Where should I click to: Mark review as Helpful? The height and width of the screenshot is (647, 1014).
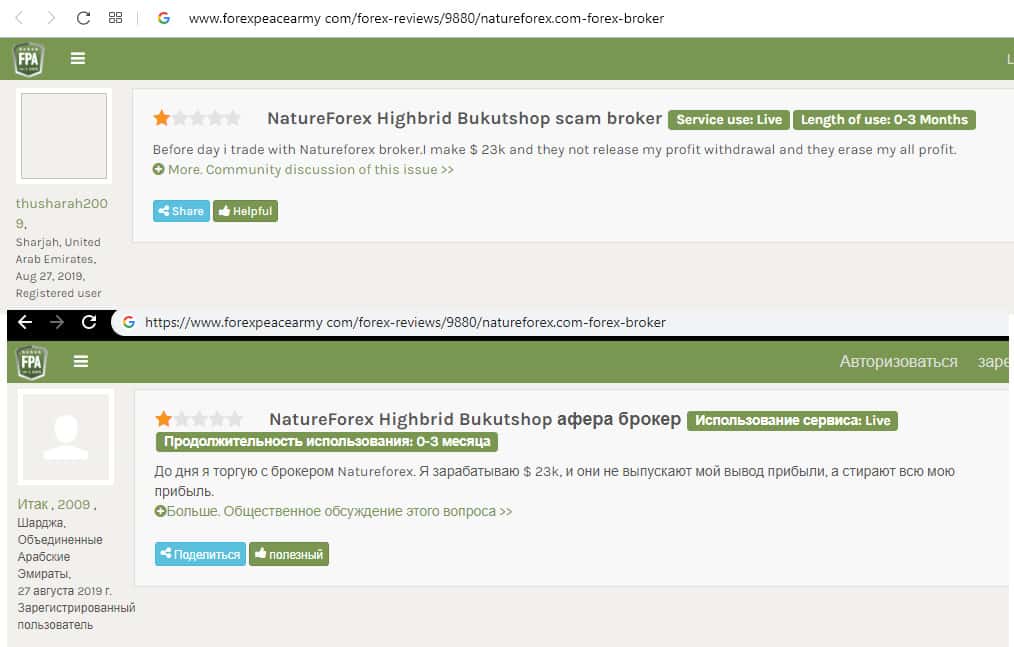click(245, 211)
